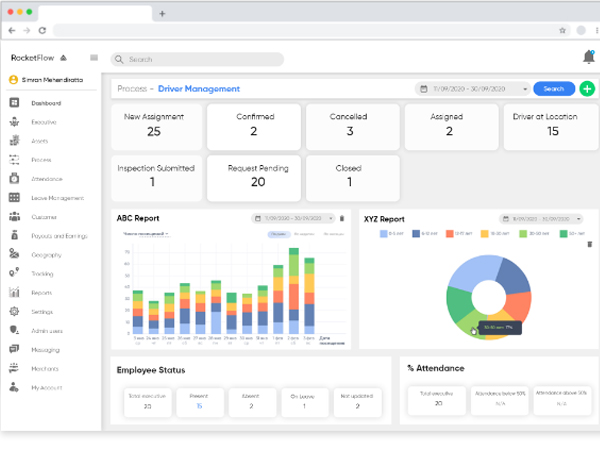Click the blue Search button
Screen dimensions: 600x450
point(554,89)
